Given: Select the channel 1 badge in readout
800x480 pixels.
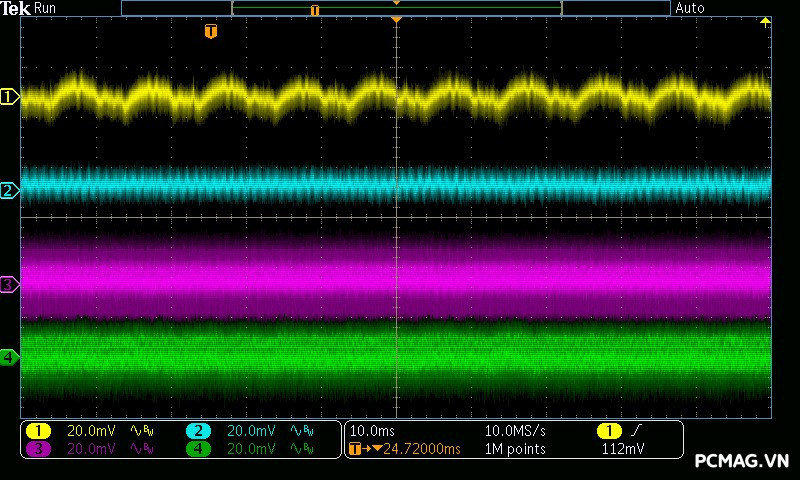Looking at the screenshot, I should point(38,431).
